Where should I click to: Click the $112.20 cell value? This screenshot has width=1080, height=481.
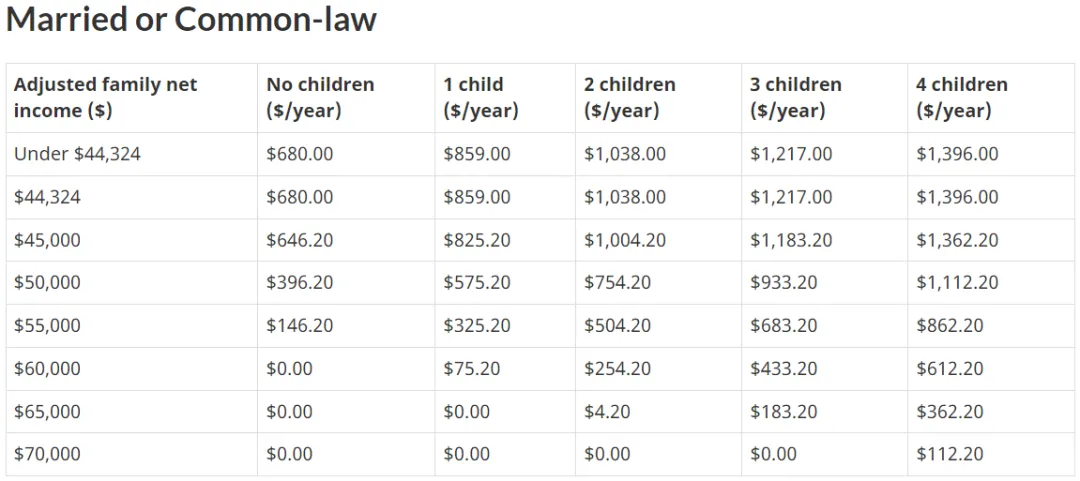(x=950, y=454)
